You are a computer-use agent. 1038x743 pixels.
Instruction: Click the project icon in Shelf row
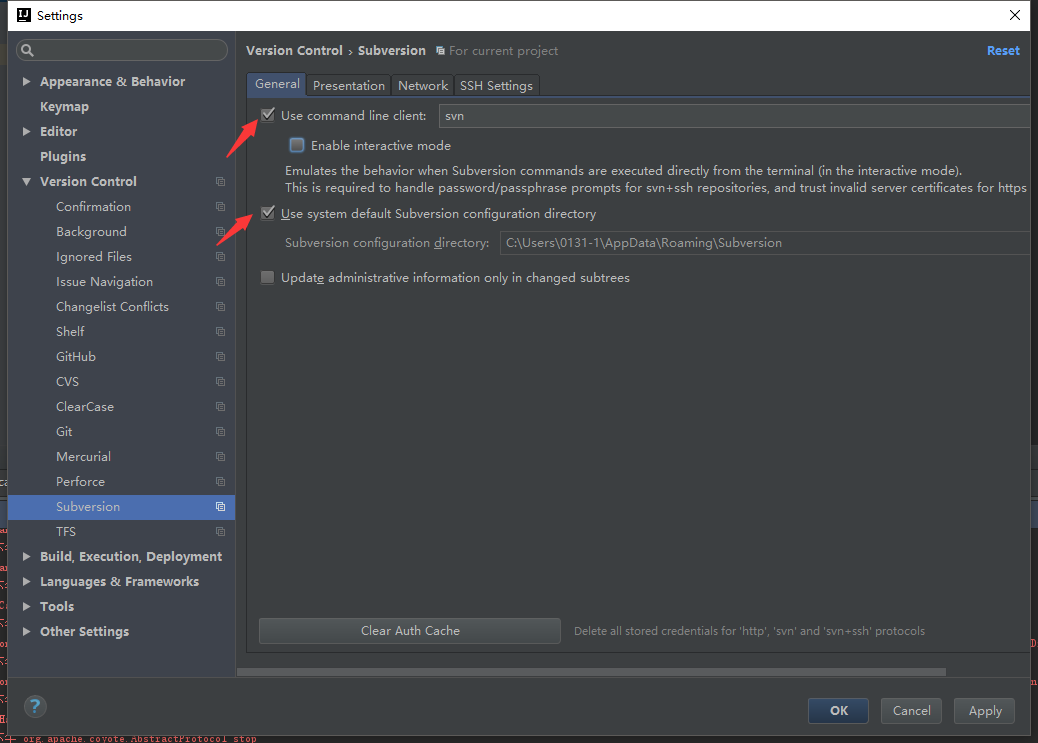point(220,332)
